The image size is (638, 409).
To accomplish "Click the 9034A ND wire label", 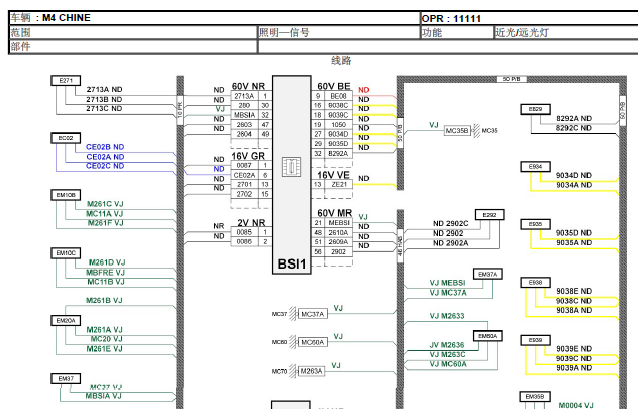I will (574, 185).
